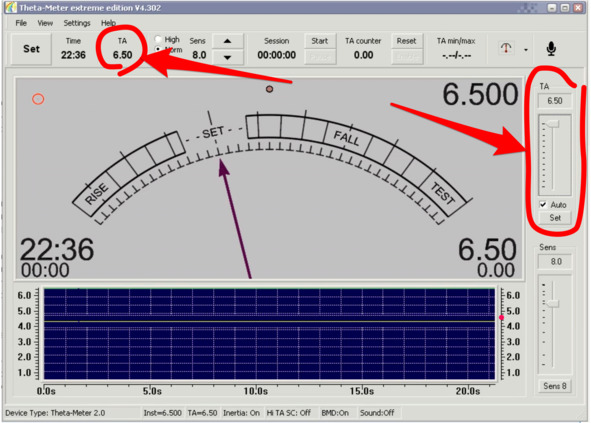Click the needle meter icon in toolbar
The height and width of the screenshot is (423, 591).
506,48
